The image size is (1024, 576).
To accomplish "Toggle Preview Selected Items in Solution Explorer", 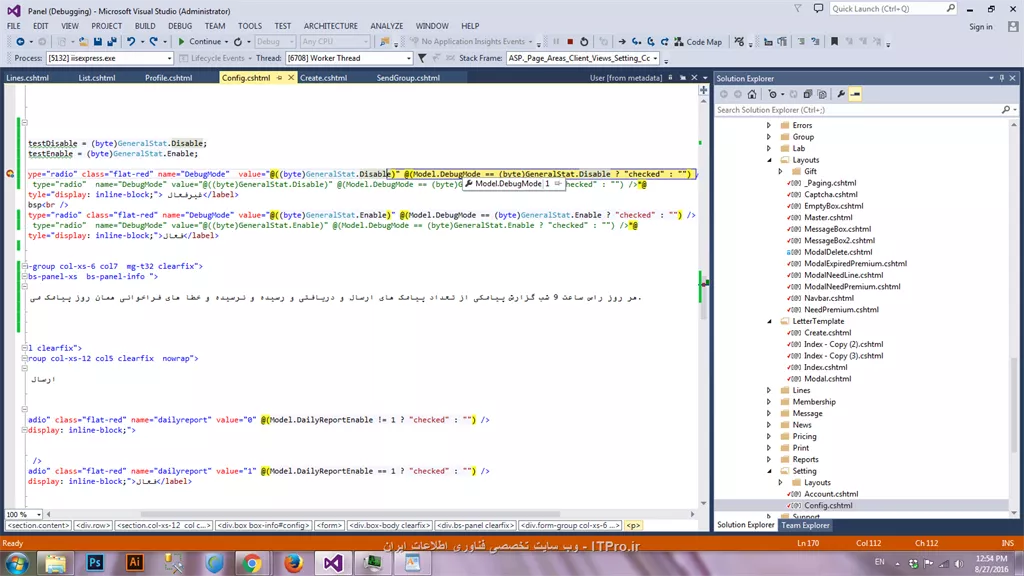I will (855, 94).
